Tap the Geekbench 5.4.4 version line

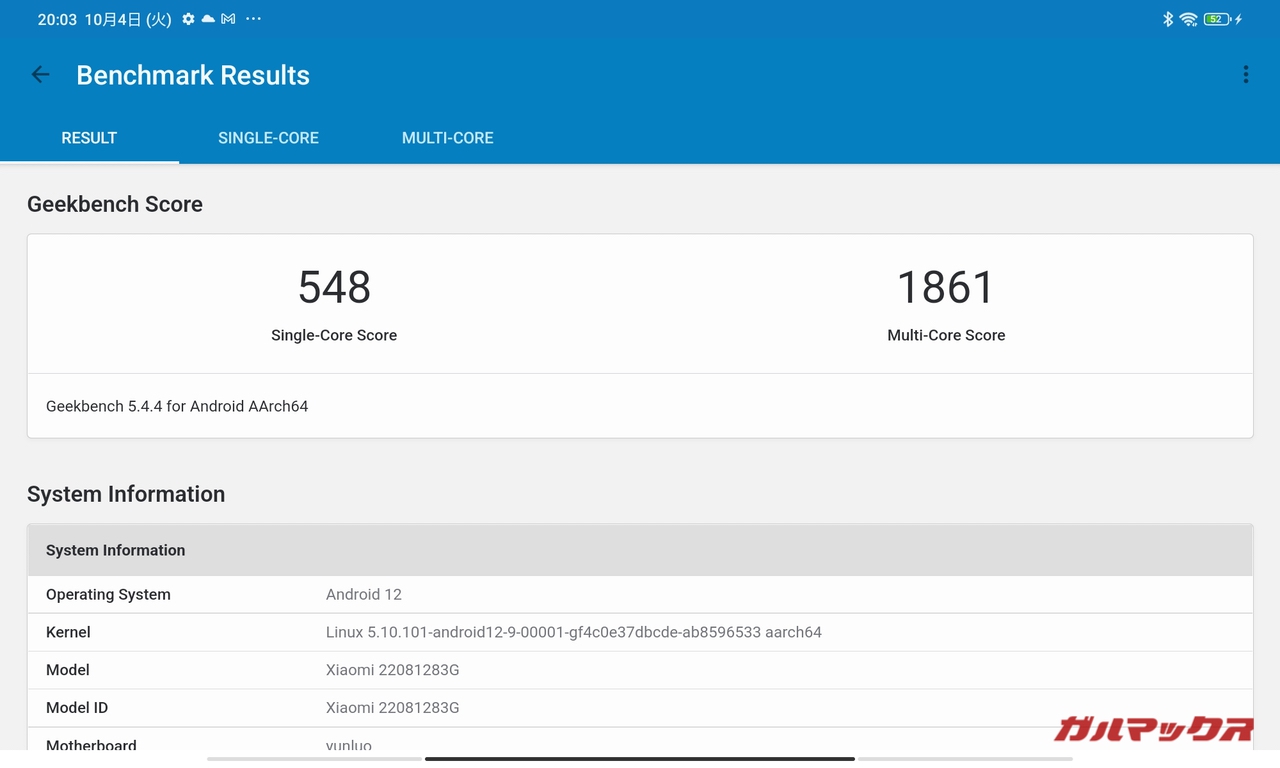(177, 406)
